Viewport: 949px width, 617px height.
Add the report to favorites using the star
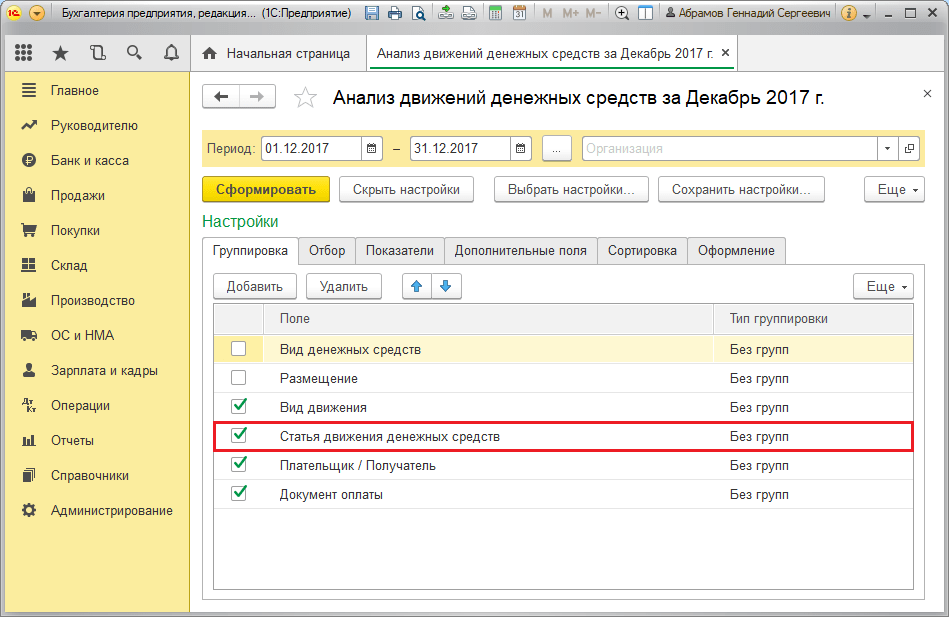(x=305, y=97)
